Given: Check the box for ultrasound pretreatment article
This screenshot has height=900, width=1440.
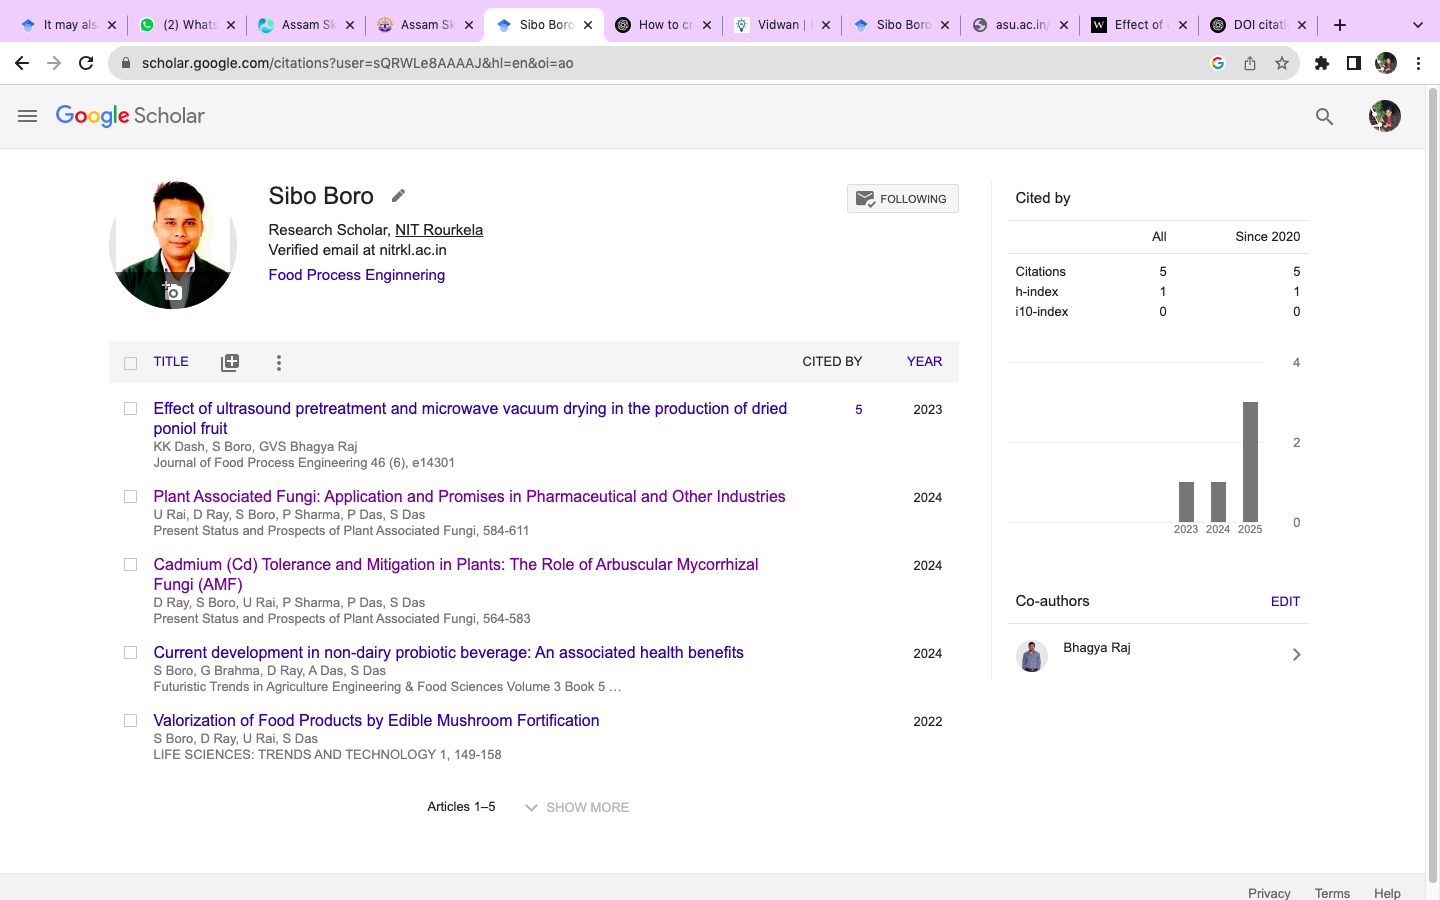Looking at the screenshot, I should coord(130,409).
